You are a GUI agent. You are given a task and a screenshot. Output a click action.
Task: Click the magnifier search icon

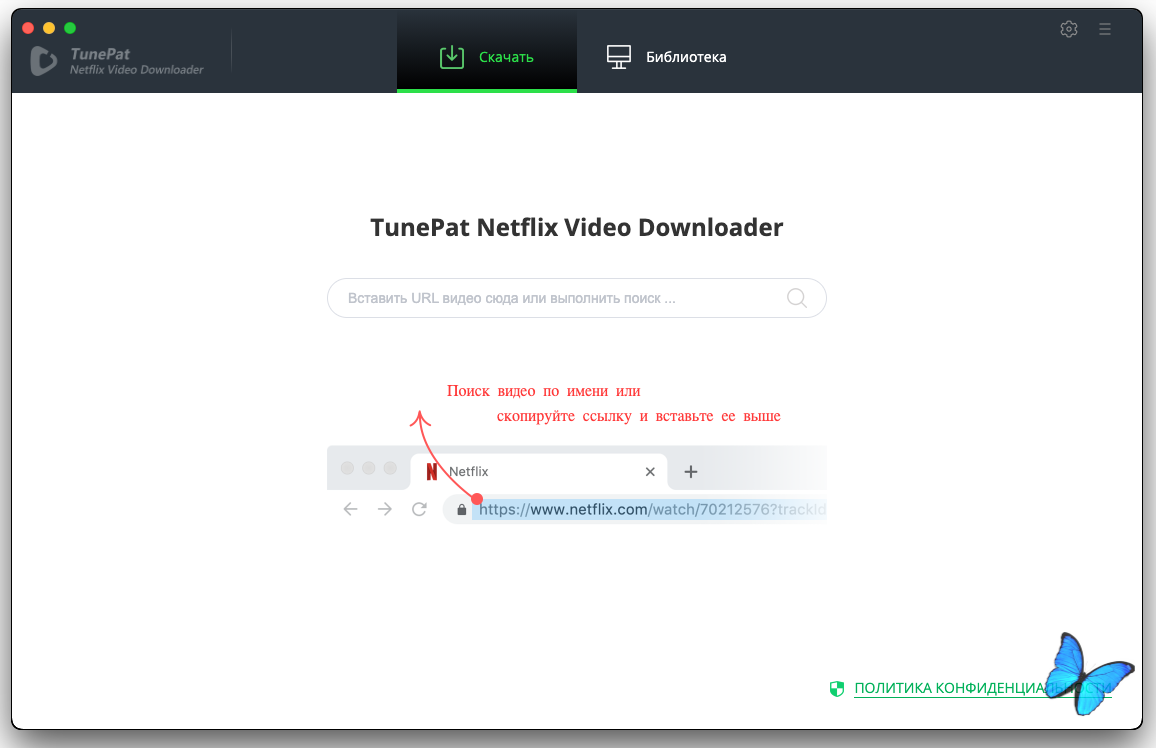point(797,298)
